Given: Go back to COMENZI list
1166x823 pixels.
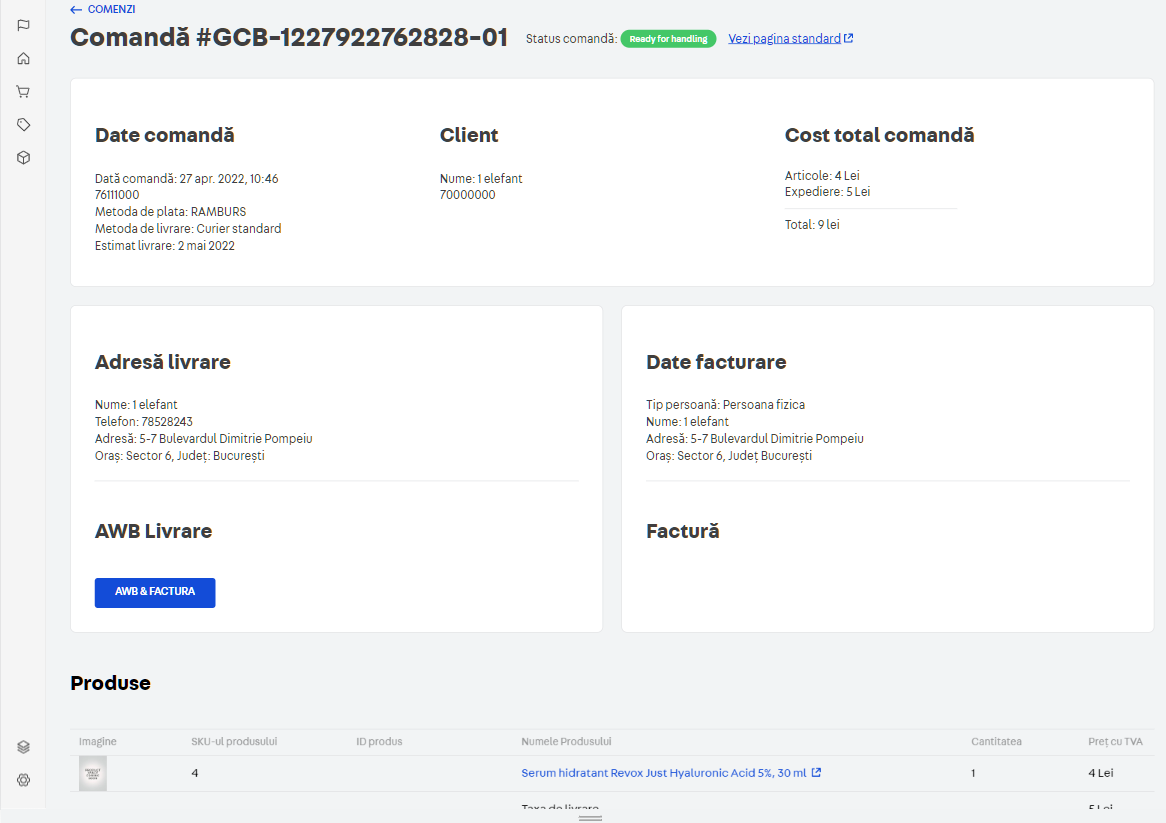Looking at the screenshot, I should (x=103, y=9).
